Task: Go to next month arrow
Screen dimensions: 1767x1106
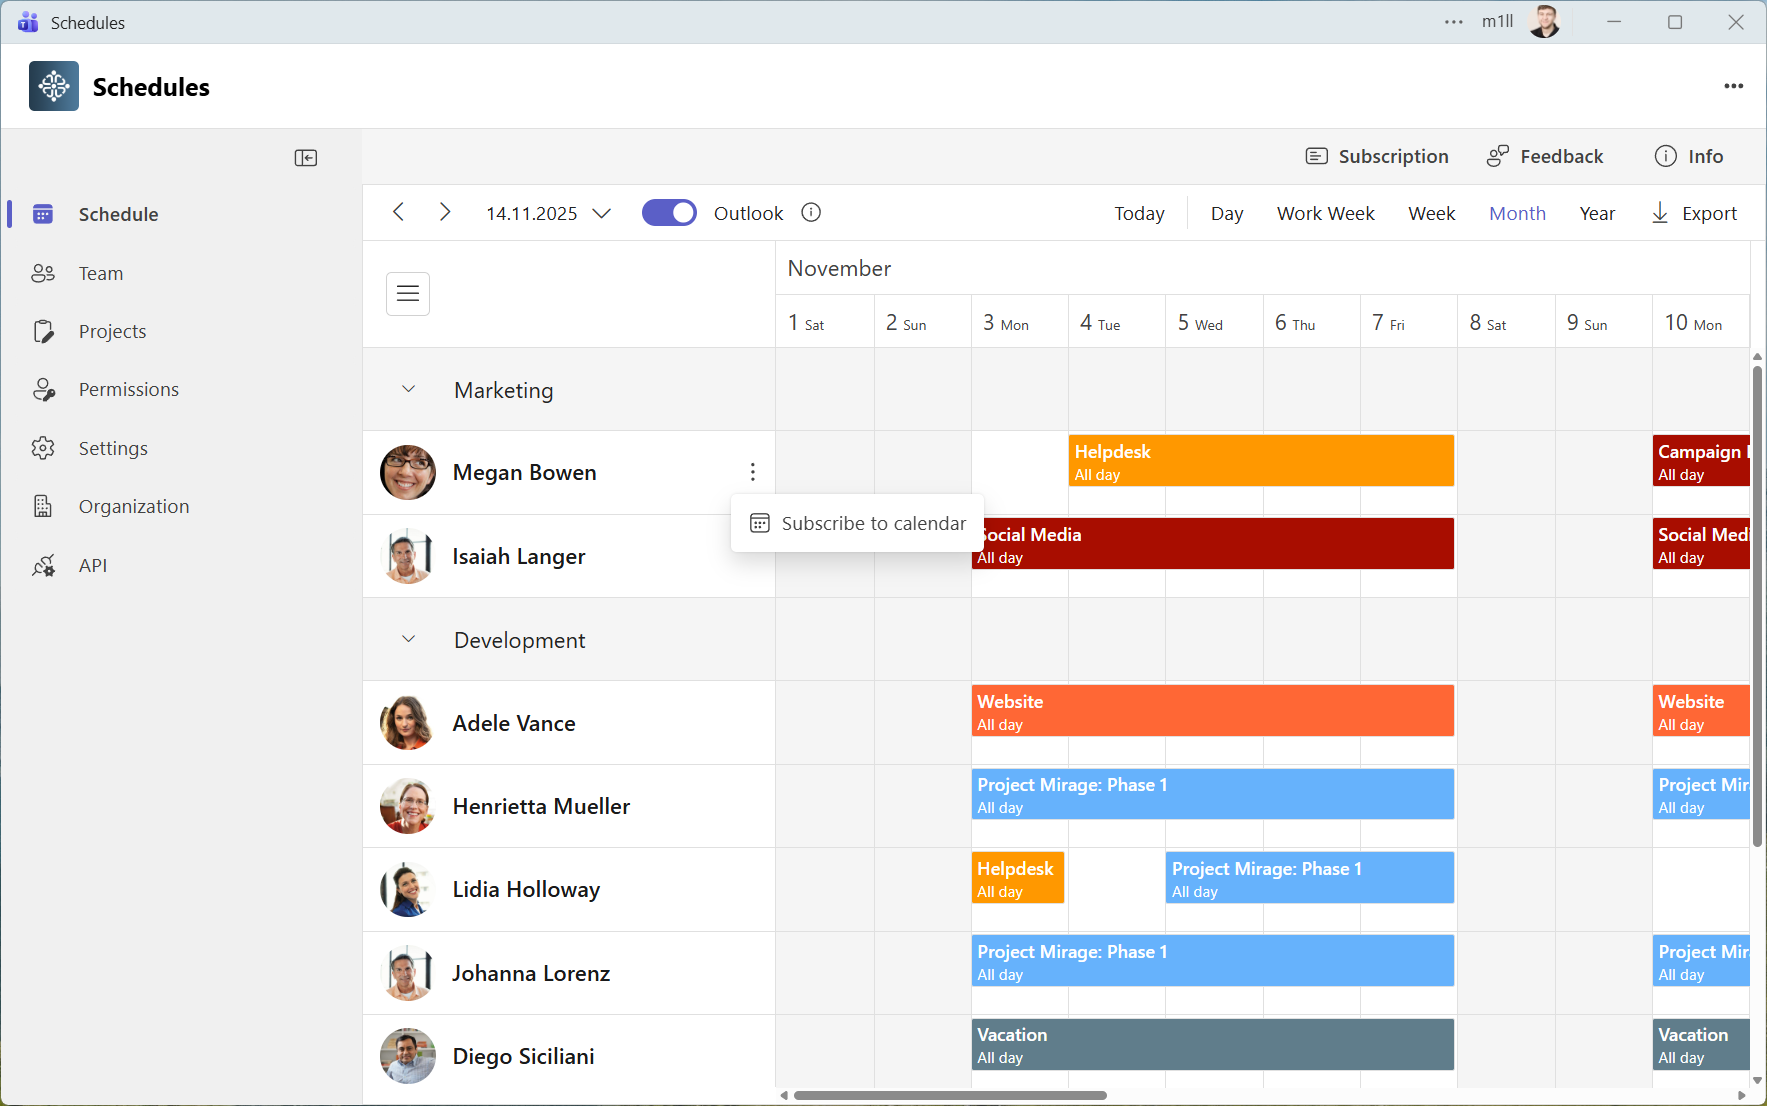Action: pos(445,212)
